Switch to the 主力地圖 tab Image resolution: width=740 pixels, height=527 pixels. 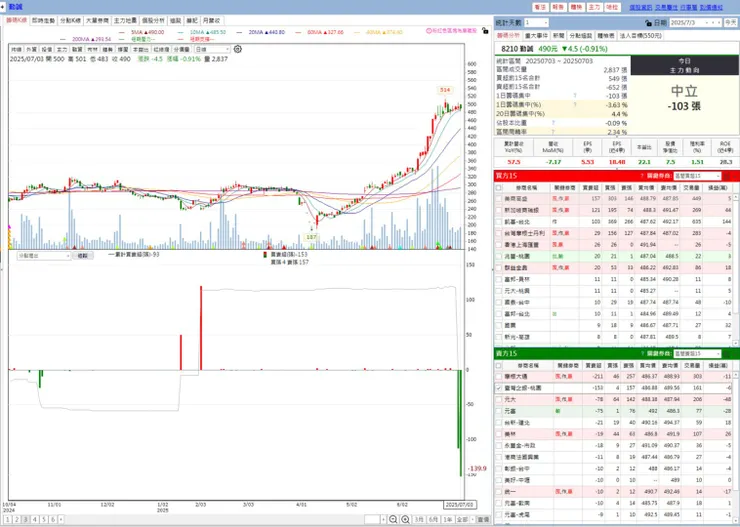(125, 21)
